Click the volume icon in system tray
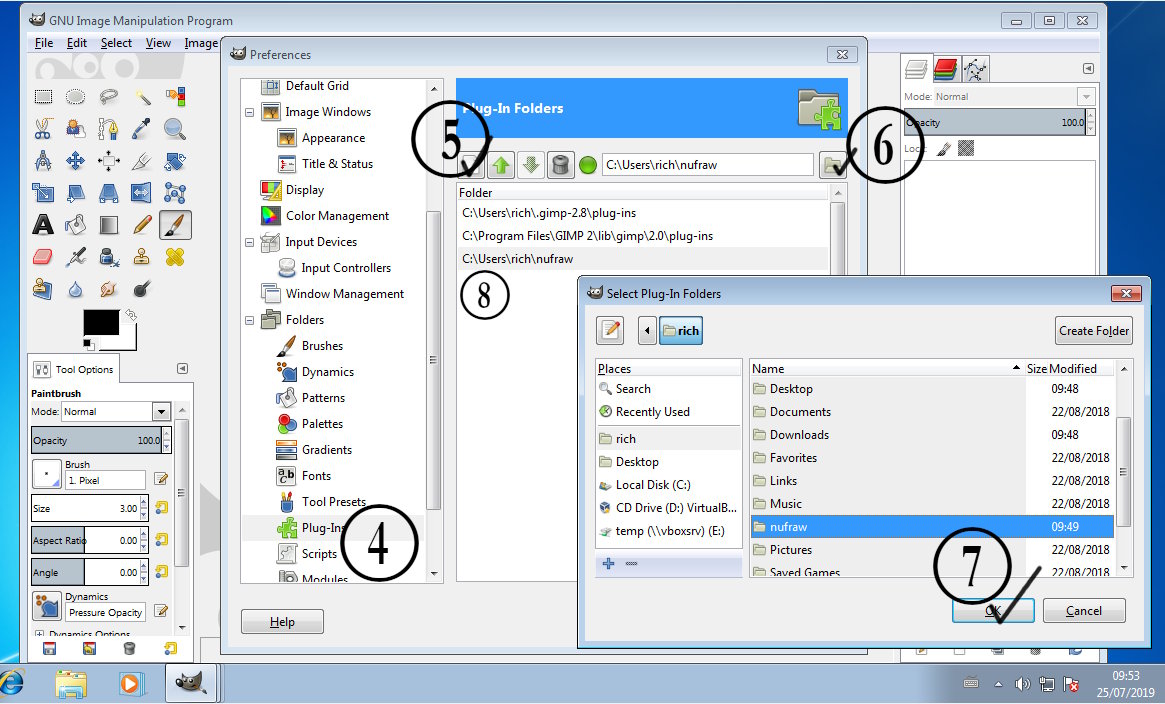 click(1022, 684)
